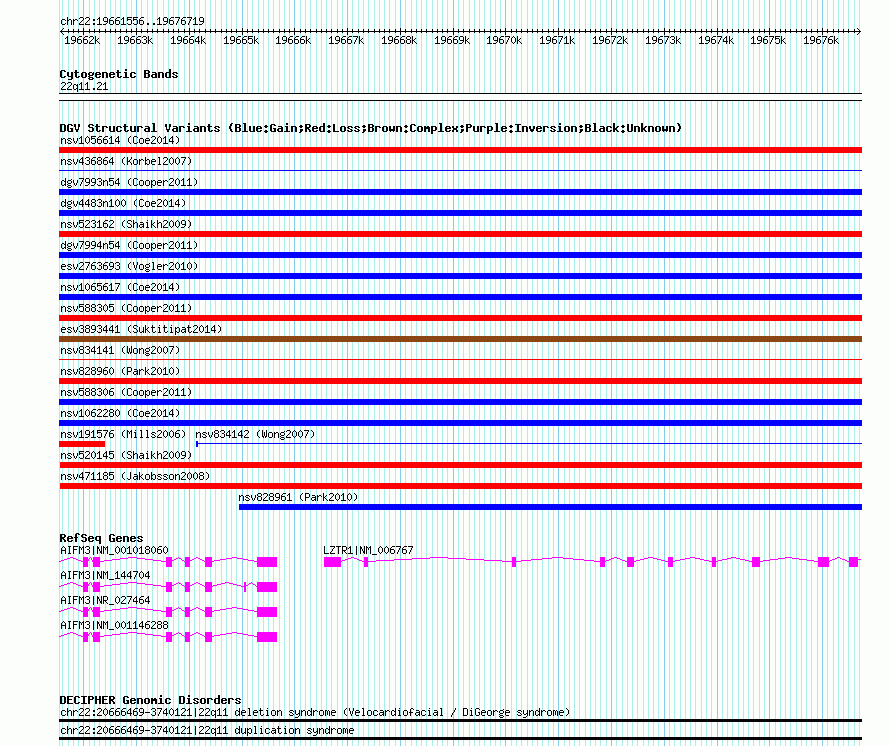The image size is (890, 746).
Task: Click the blue gain bar under nsv828961
Action: [x=551, y=507]
